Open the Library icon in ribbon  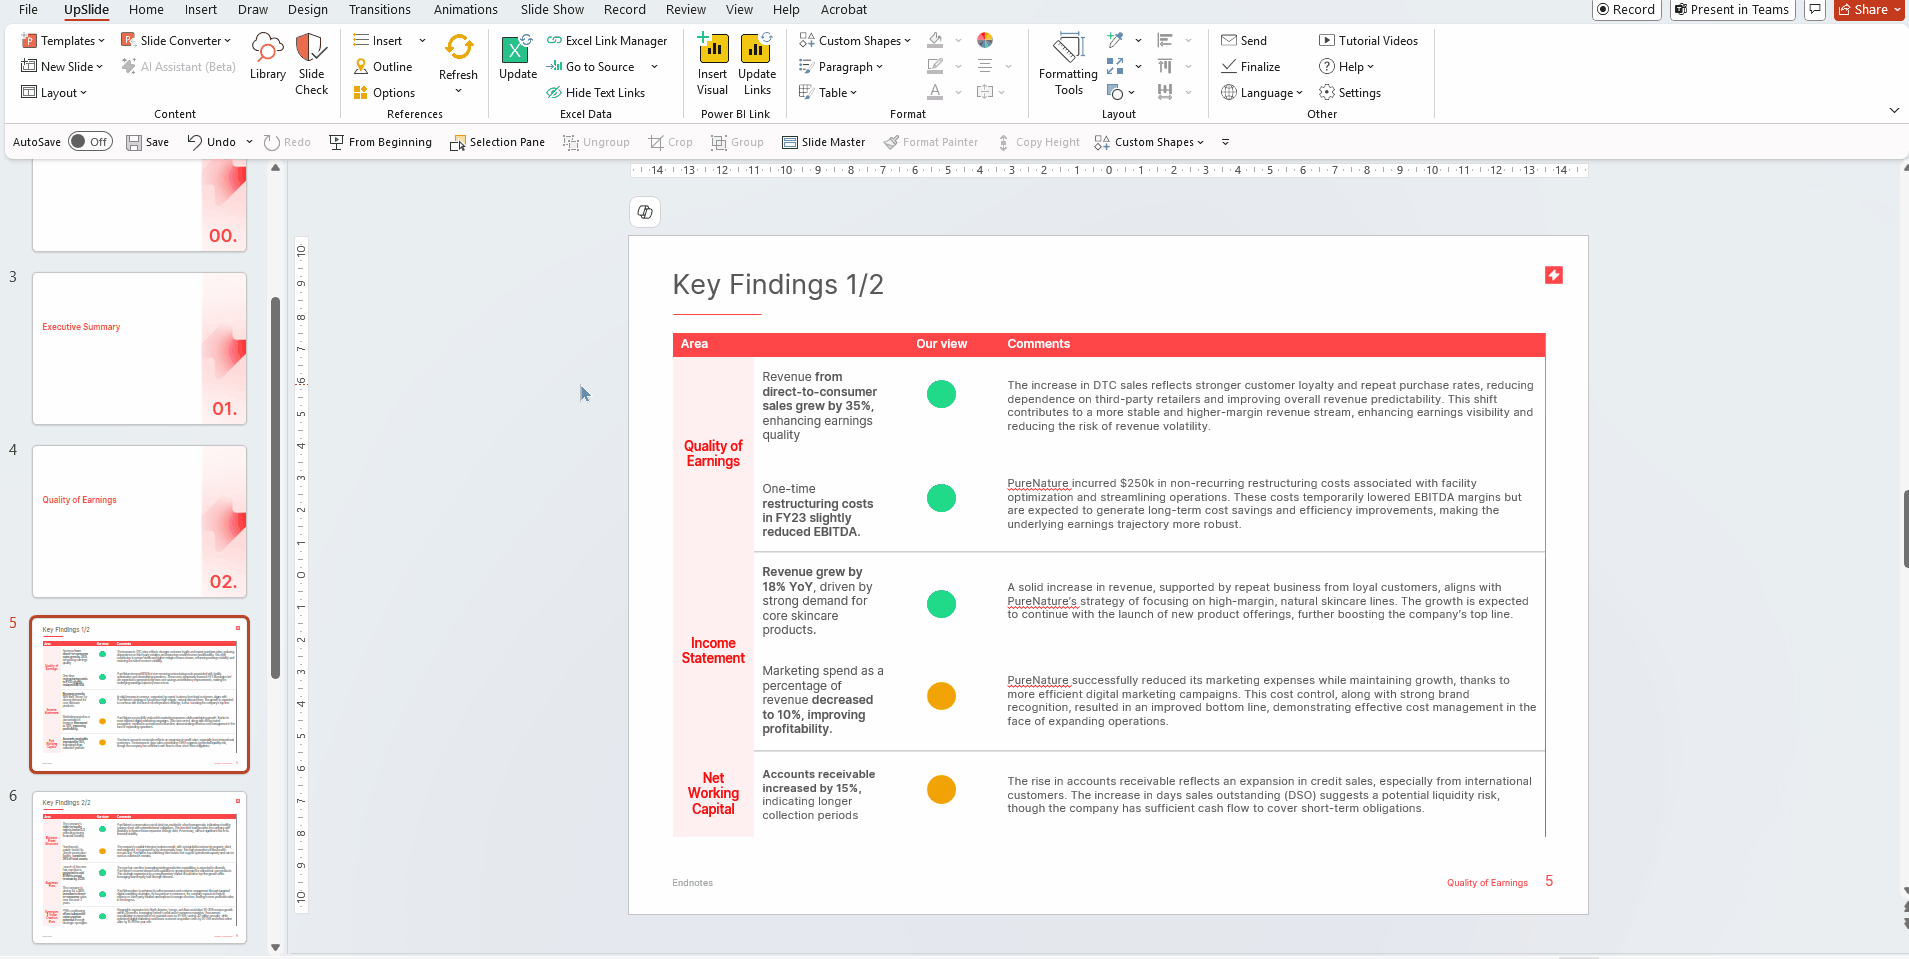pos(267,56)
